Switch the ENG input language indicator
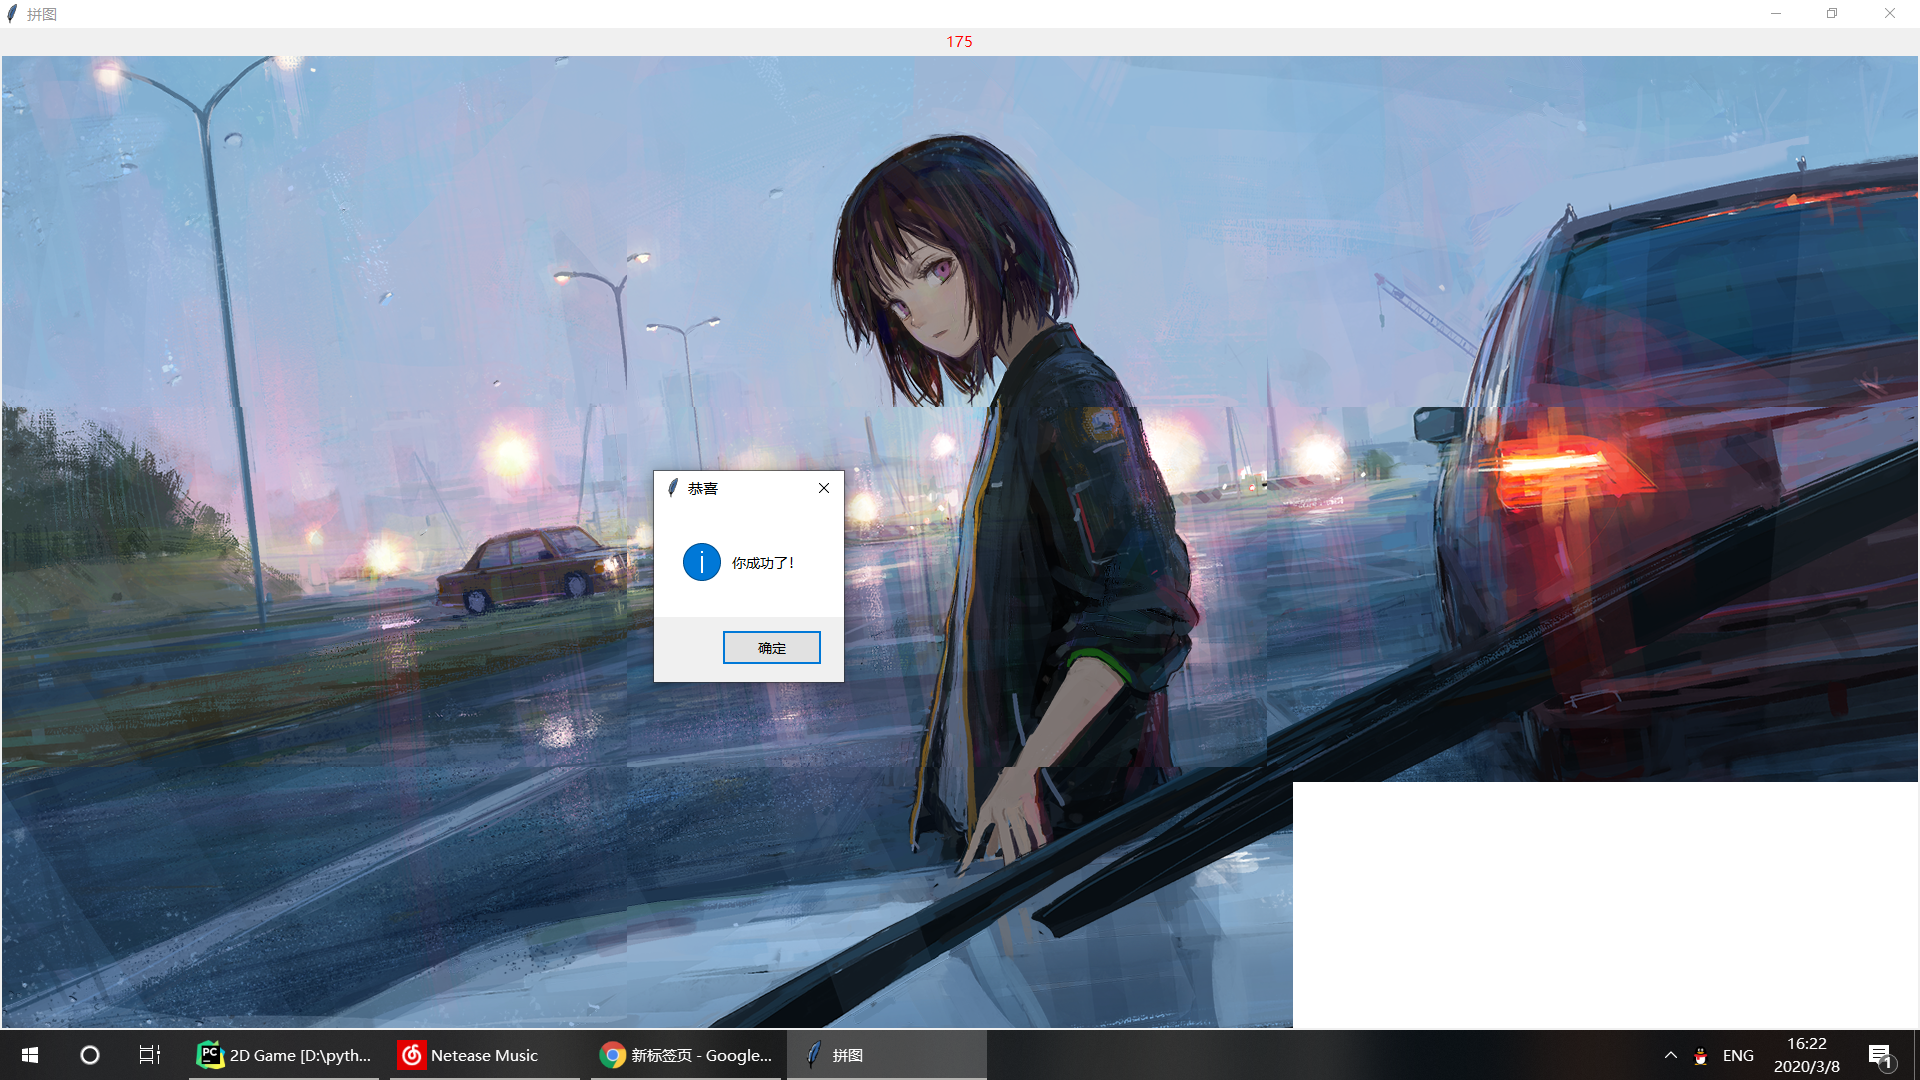This screenshot has width=1920, height=1080. tap(1738, 1055)
